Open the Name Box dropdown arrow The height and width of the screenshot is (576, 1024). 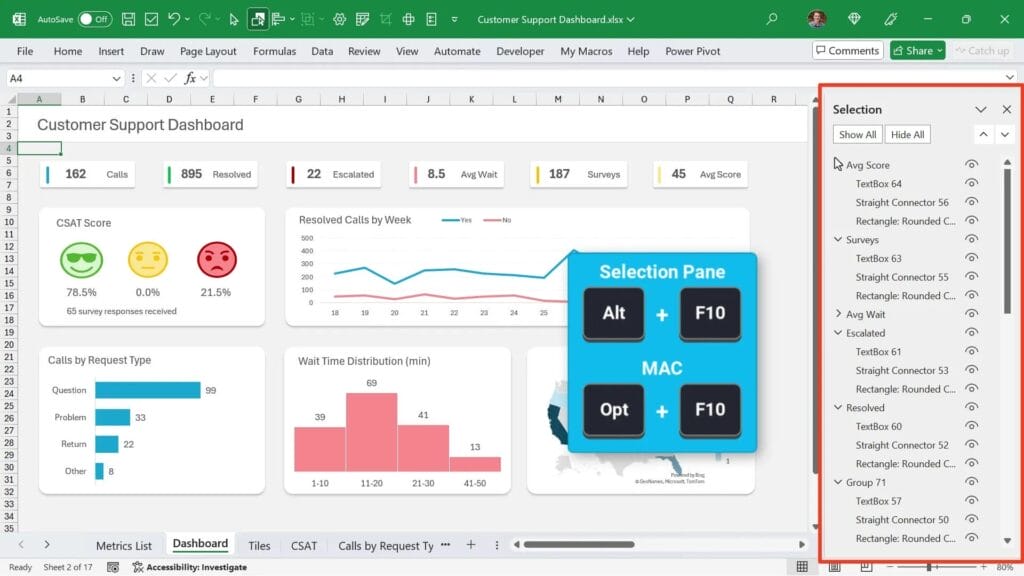click(118, 78)
